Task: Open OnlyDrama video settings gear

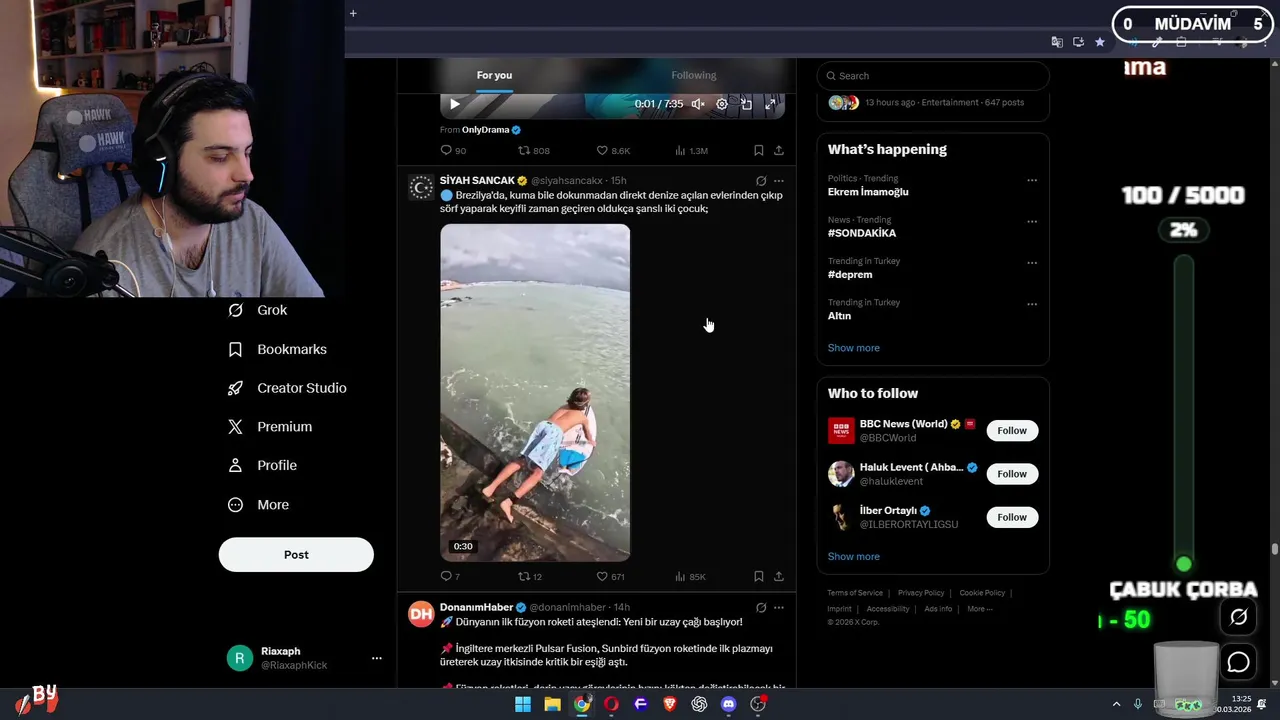Action: coord(722,104)
